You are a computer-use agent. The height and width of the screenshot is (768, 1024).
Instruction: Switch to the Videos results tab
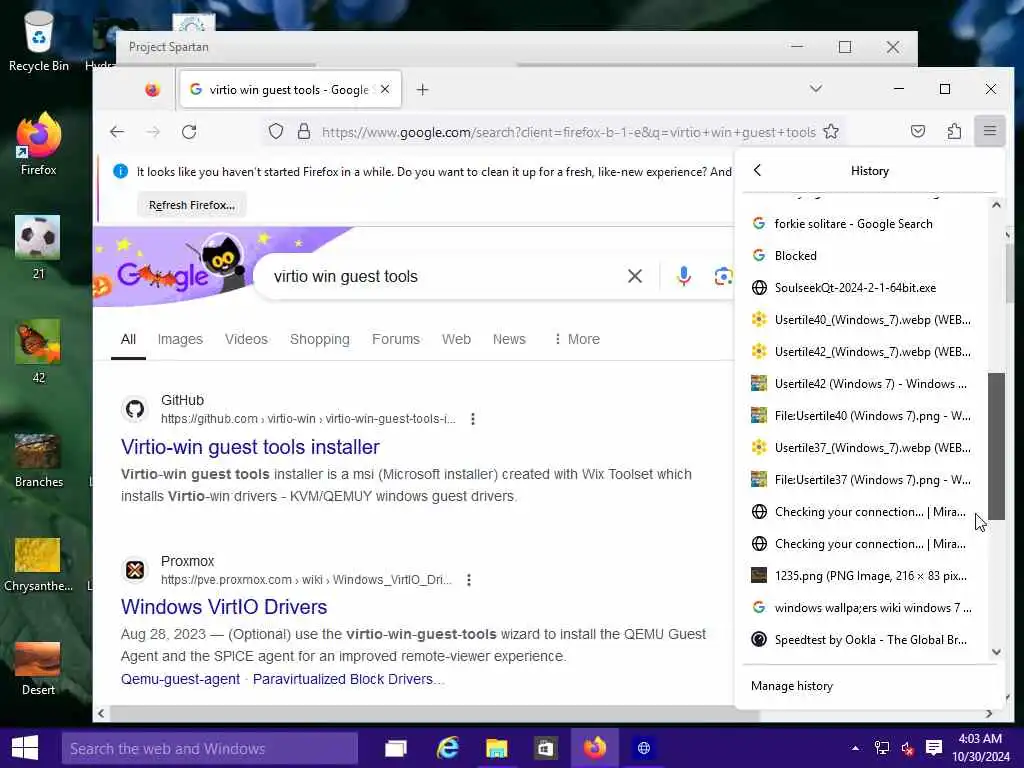246,340
